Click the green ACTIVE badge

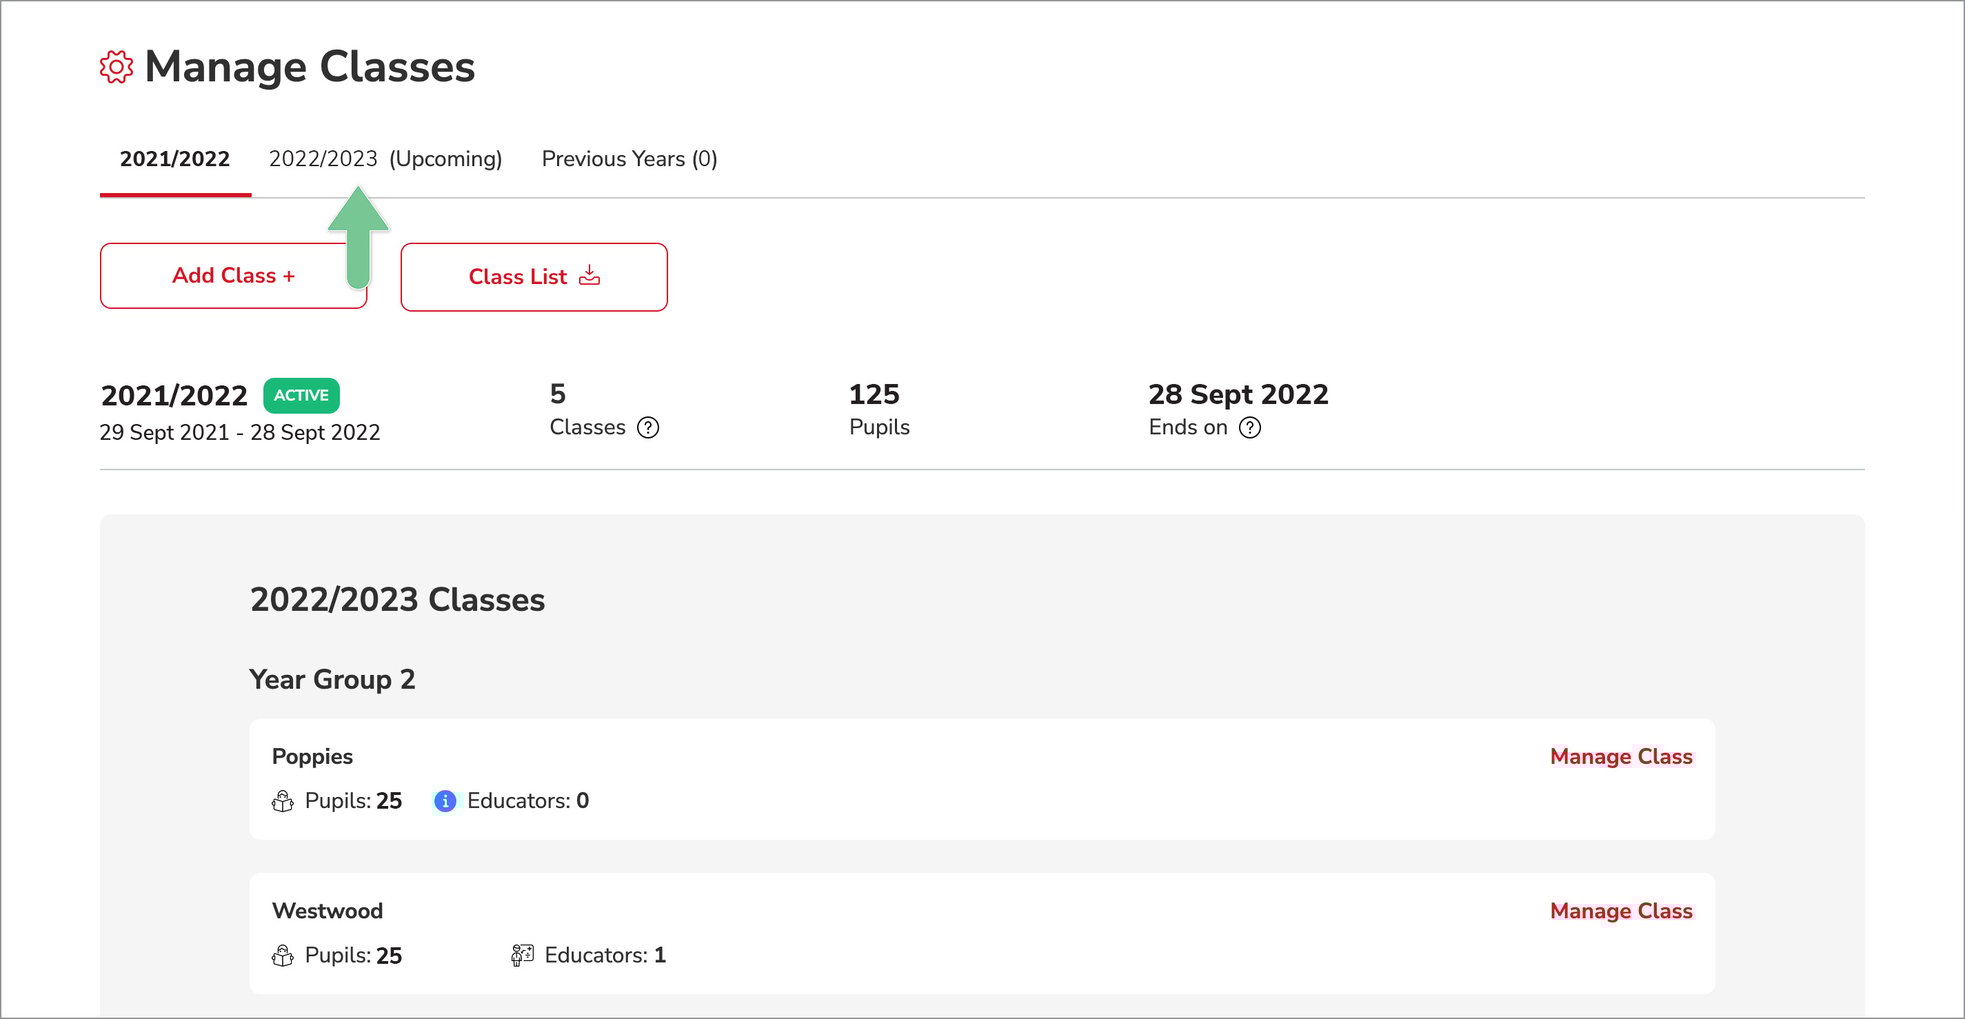pyautogui.click(x=301, y=395)
